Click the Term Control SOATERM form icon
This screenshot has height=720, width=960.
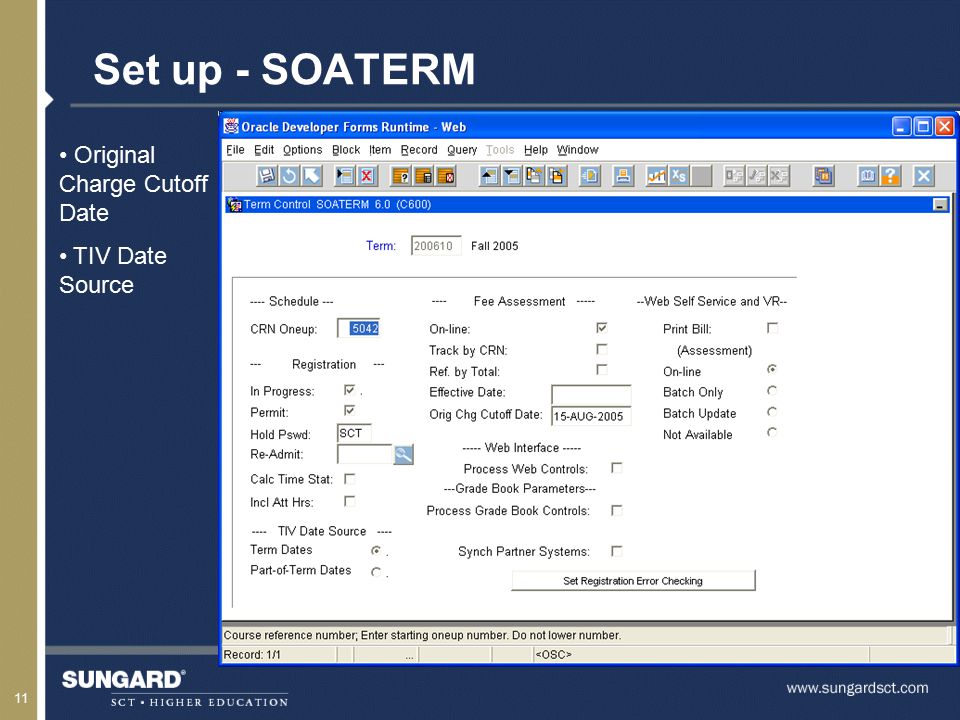(234, 204)
